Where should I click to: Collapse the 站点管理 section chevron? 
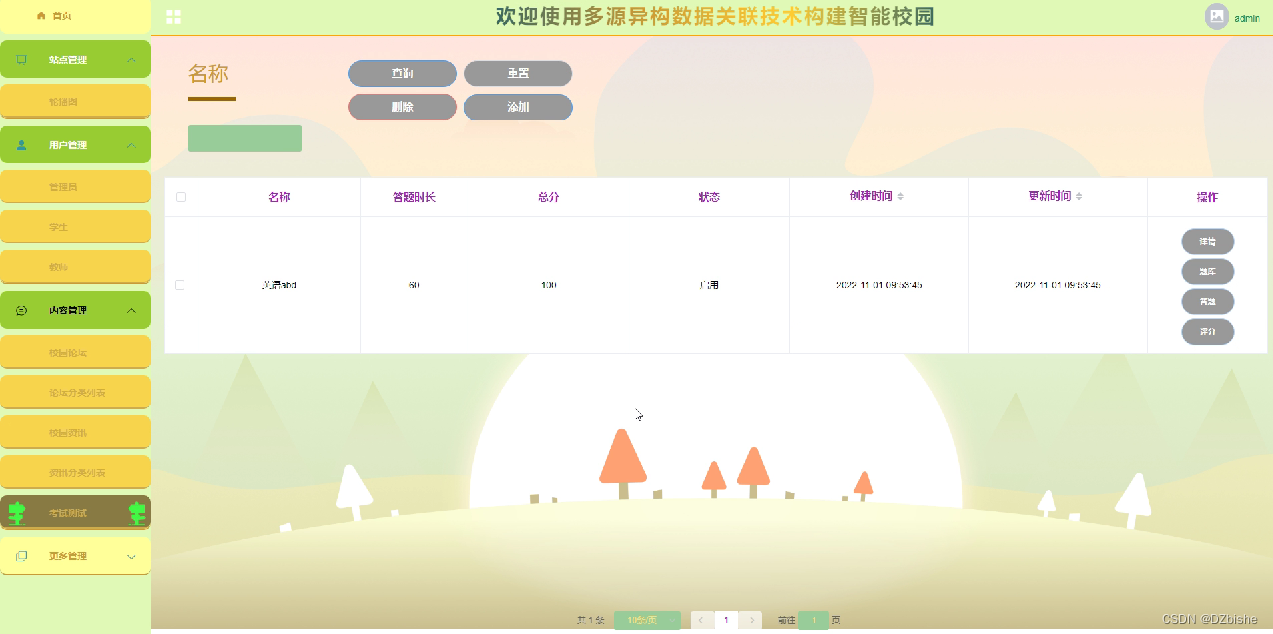(x=131, y=60)
